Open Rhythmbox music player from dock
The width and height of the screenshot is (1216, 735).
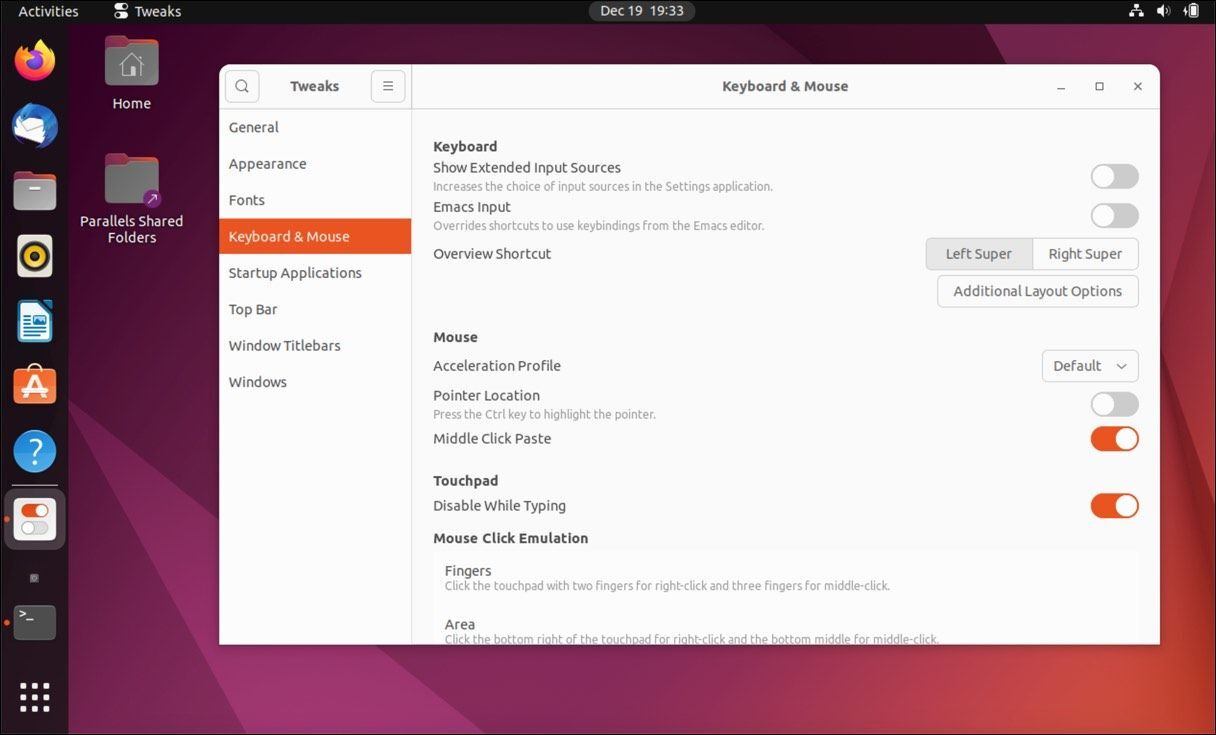[x=35, y=257]
